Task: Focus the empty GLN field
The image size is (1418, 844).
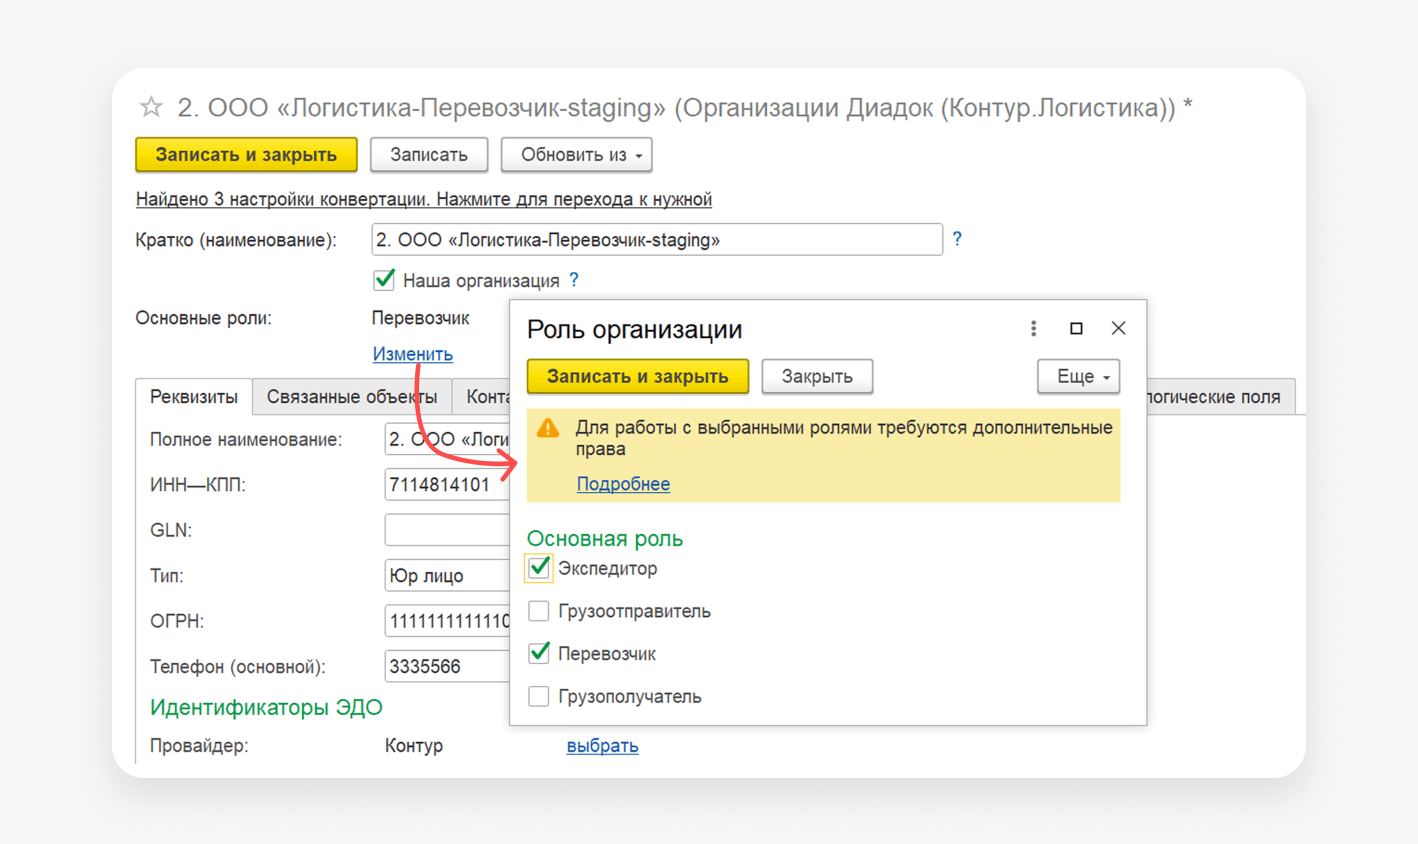Action: (447, 530)
